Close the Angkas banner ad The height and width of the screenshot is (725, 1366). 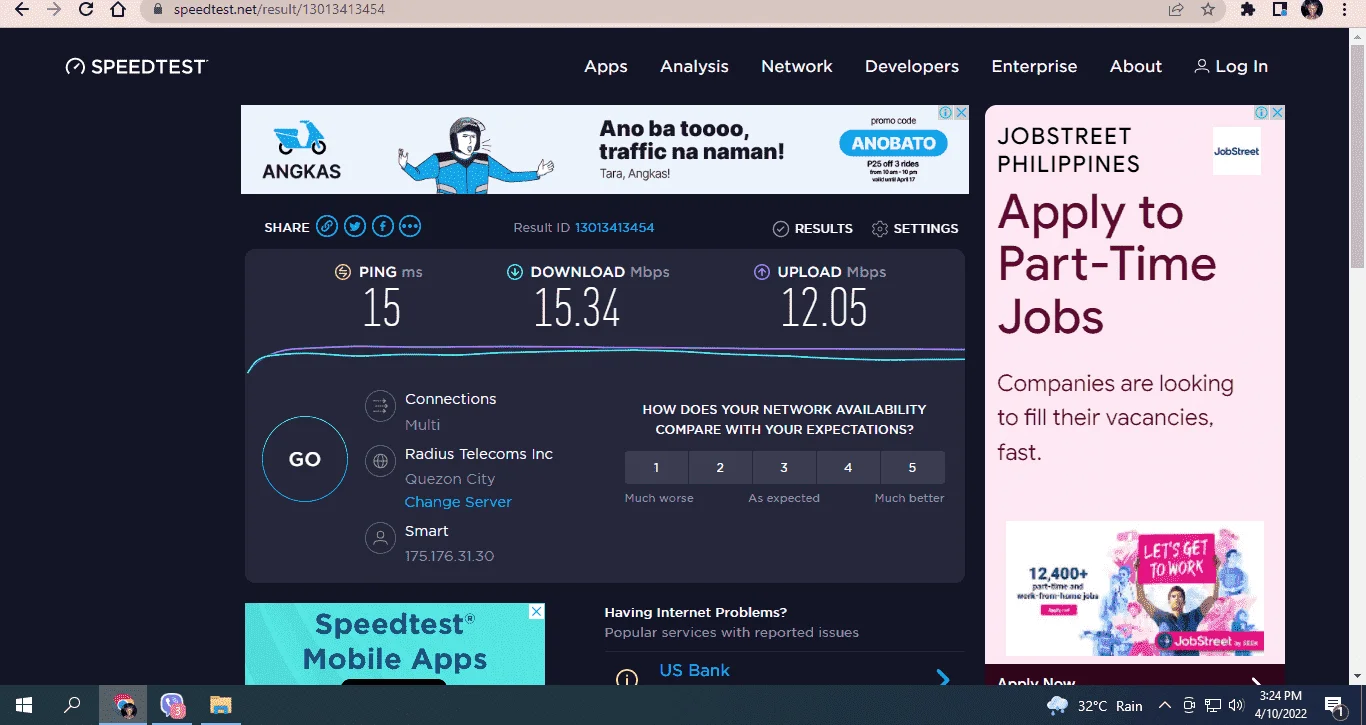point(961,113)
